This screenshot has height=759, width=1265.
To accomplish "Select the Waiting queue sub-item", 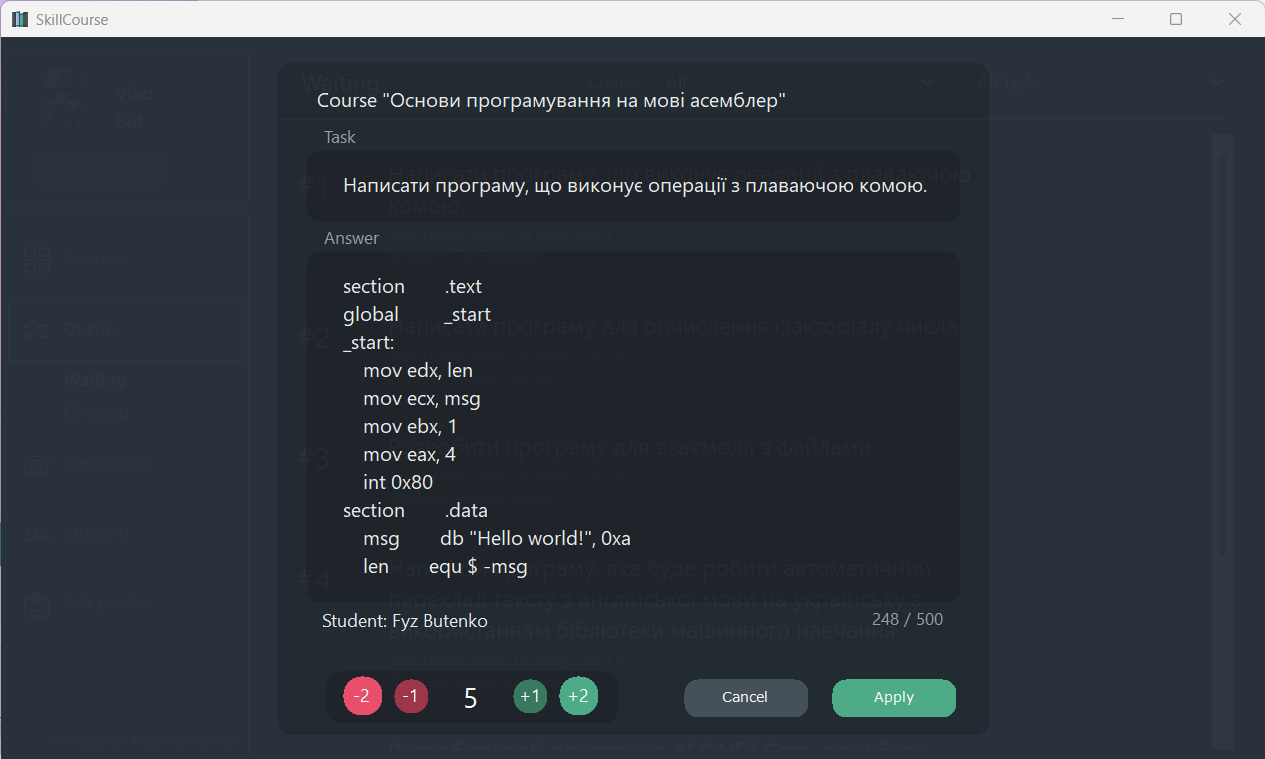I will point(96,380).
